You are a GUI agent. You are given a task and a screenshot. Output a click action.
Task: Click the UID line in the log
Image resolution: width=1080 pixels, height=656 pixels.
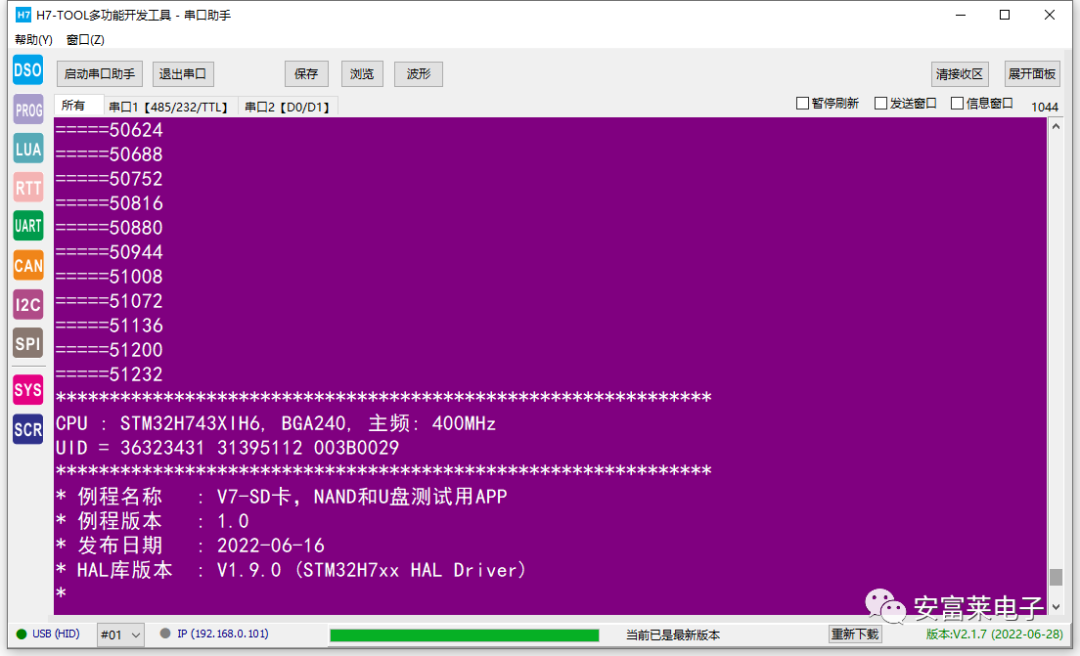coord(227,448)
